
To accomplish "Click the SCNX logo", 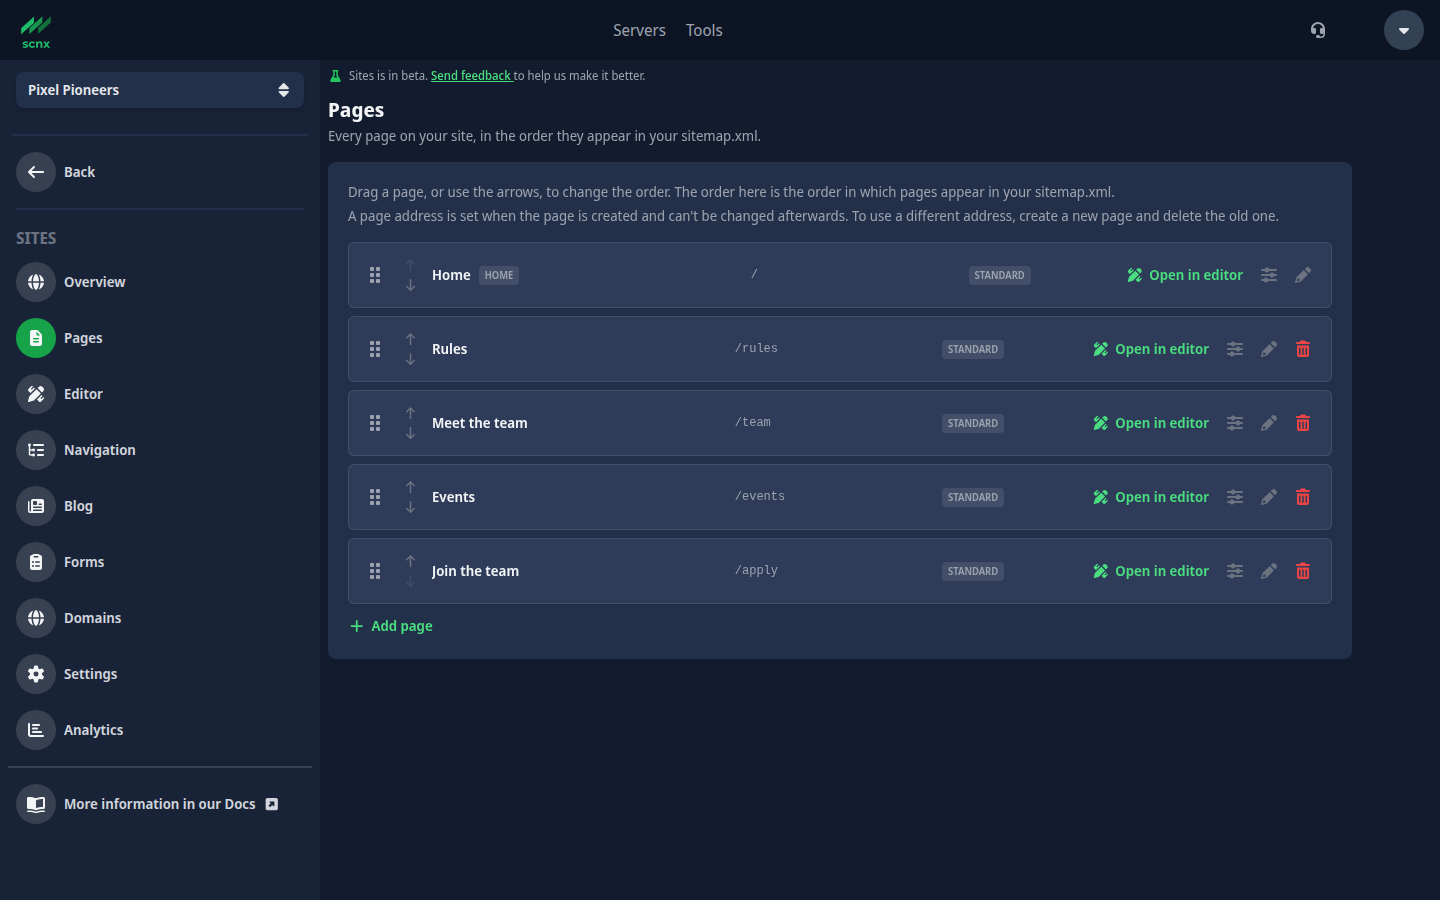I will (36, 31).
